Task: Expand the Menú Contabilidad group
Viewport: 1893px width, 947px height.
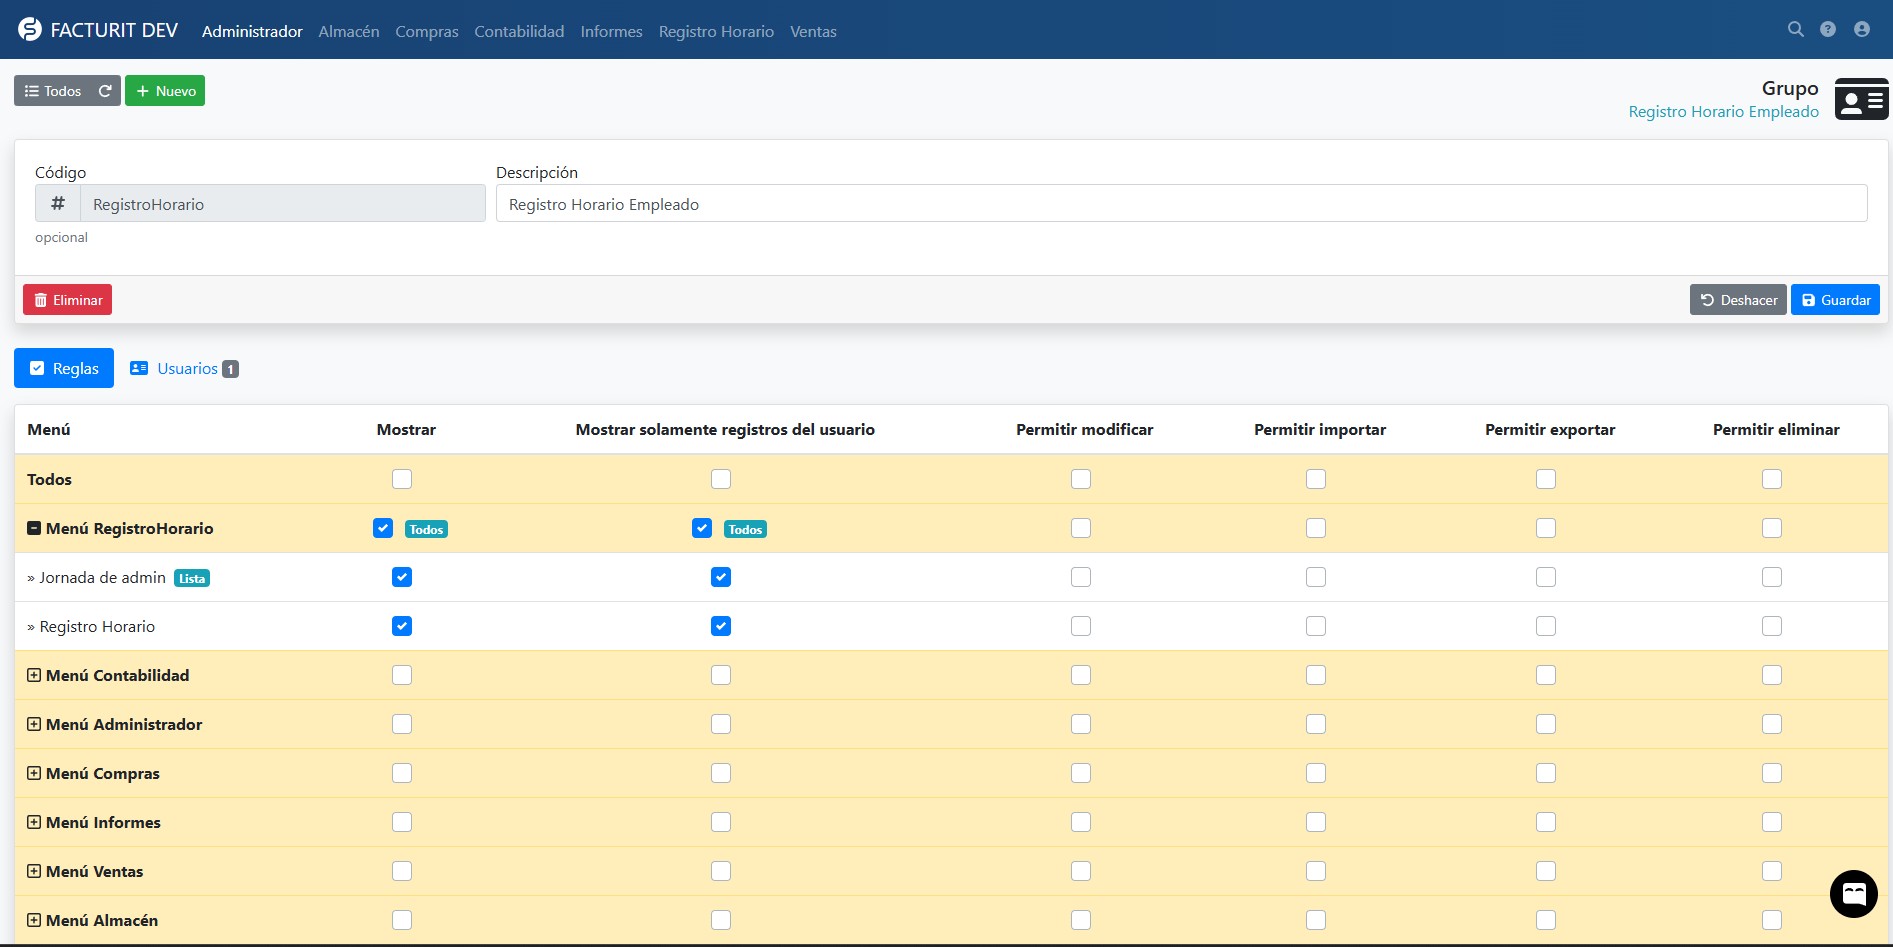Action: pyautogui.click(x=34, y=675)
